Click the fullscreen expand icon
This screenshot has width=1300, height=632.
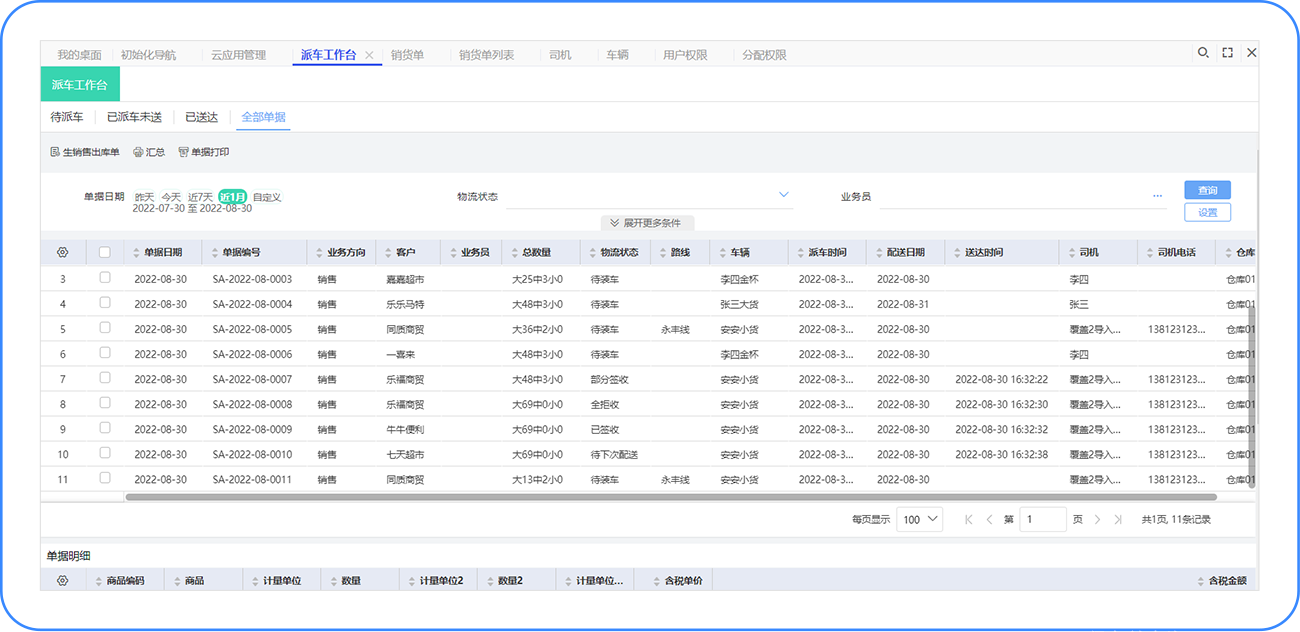tap(1227, 53)
